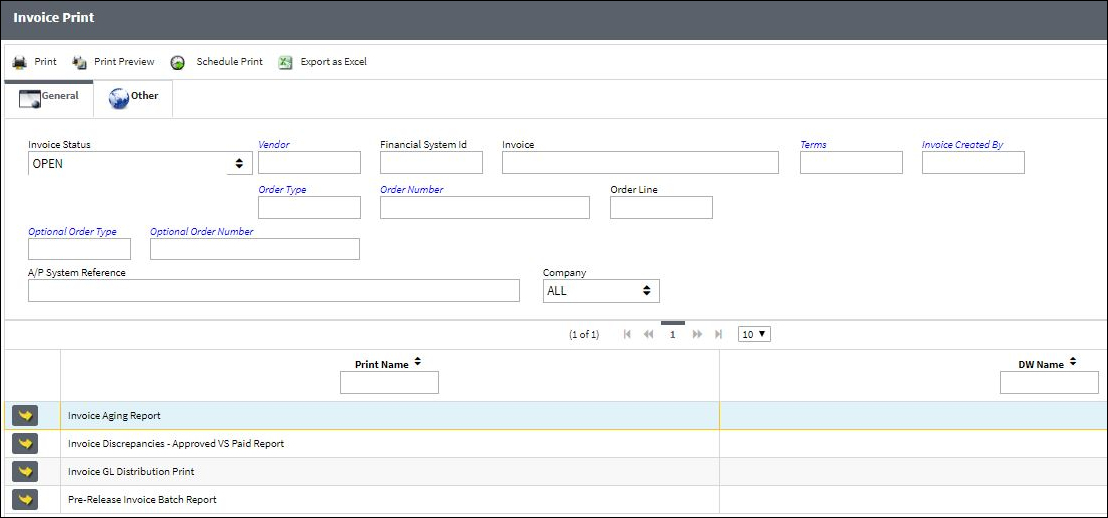Open the Invoice Created By lookup link
This screenshot has width=1108, height=518.
pyautogui.click(x=962, y=144)
